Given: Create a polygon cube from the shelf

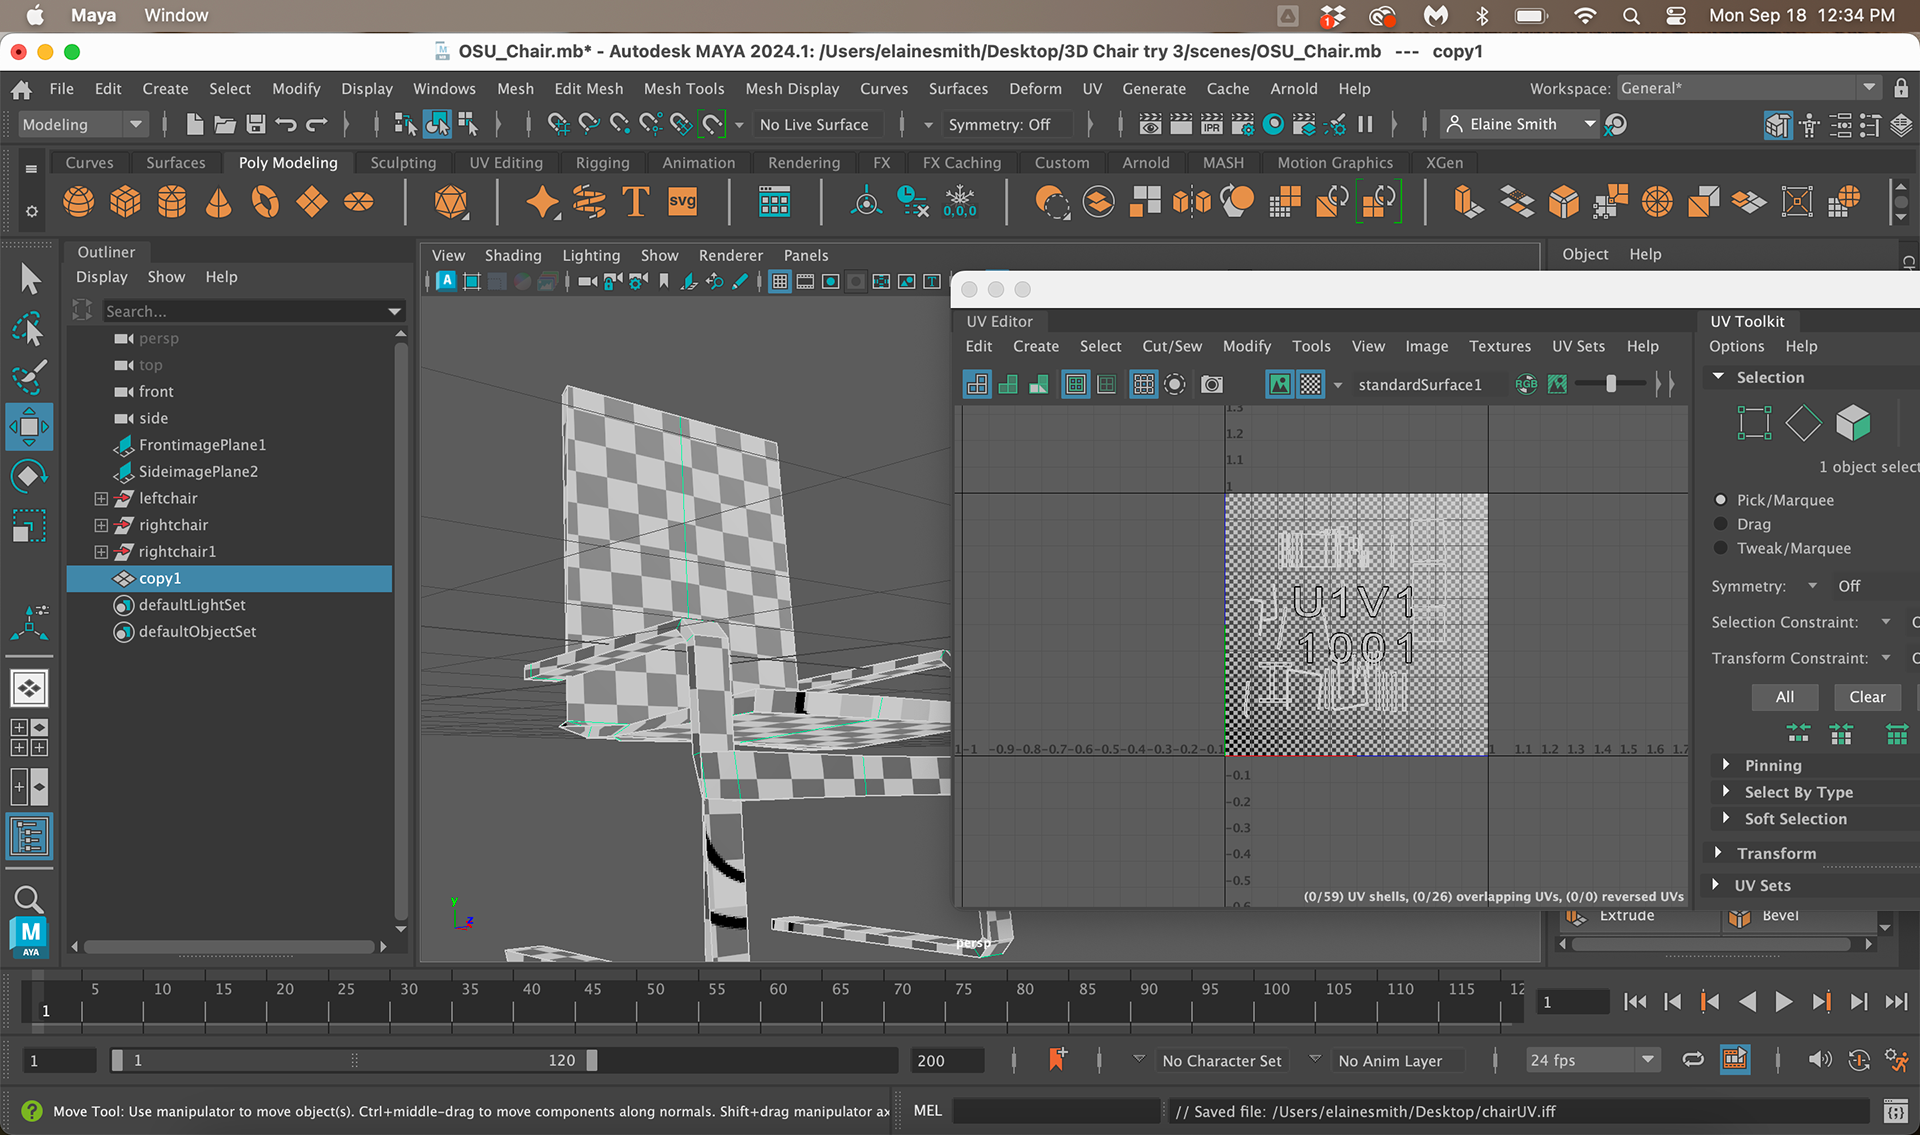Looking at the screenshot, I should coord(125,202).
